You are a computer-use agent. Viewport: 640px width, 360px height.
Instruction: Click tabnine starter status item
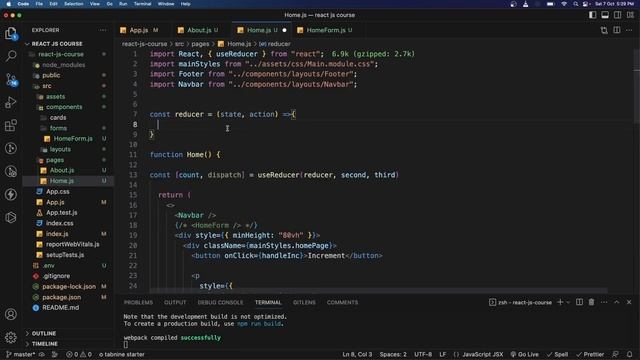[x=122, y=354]
